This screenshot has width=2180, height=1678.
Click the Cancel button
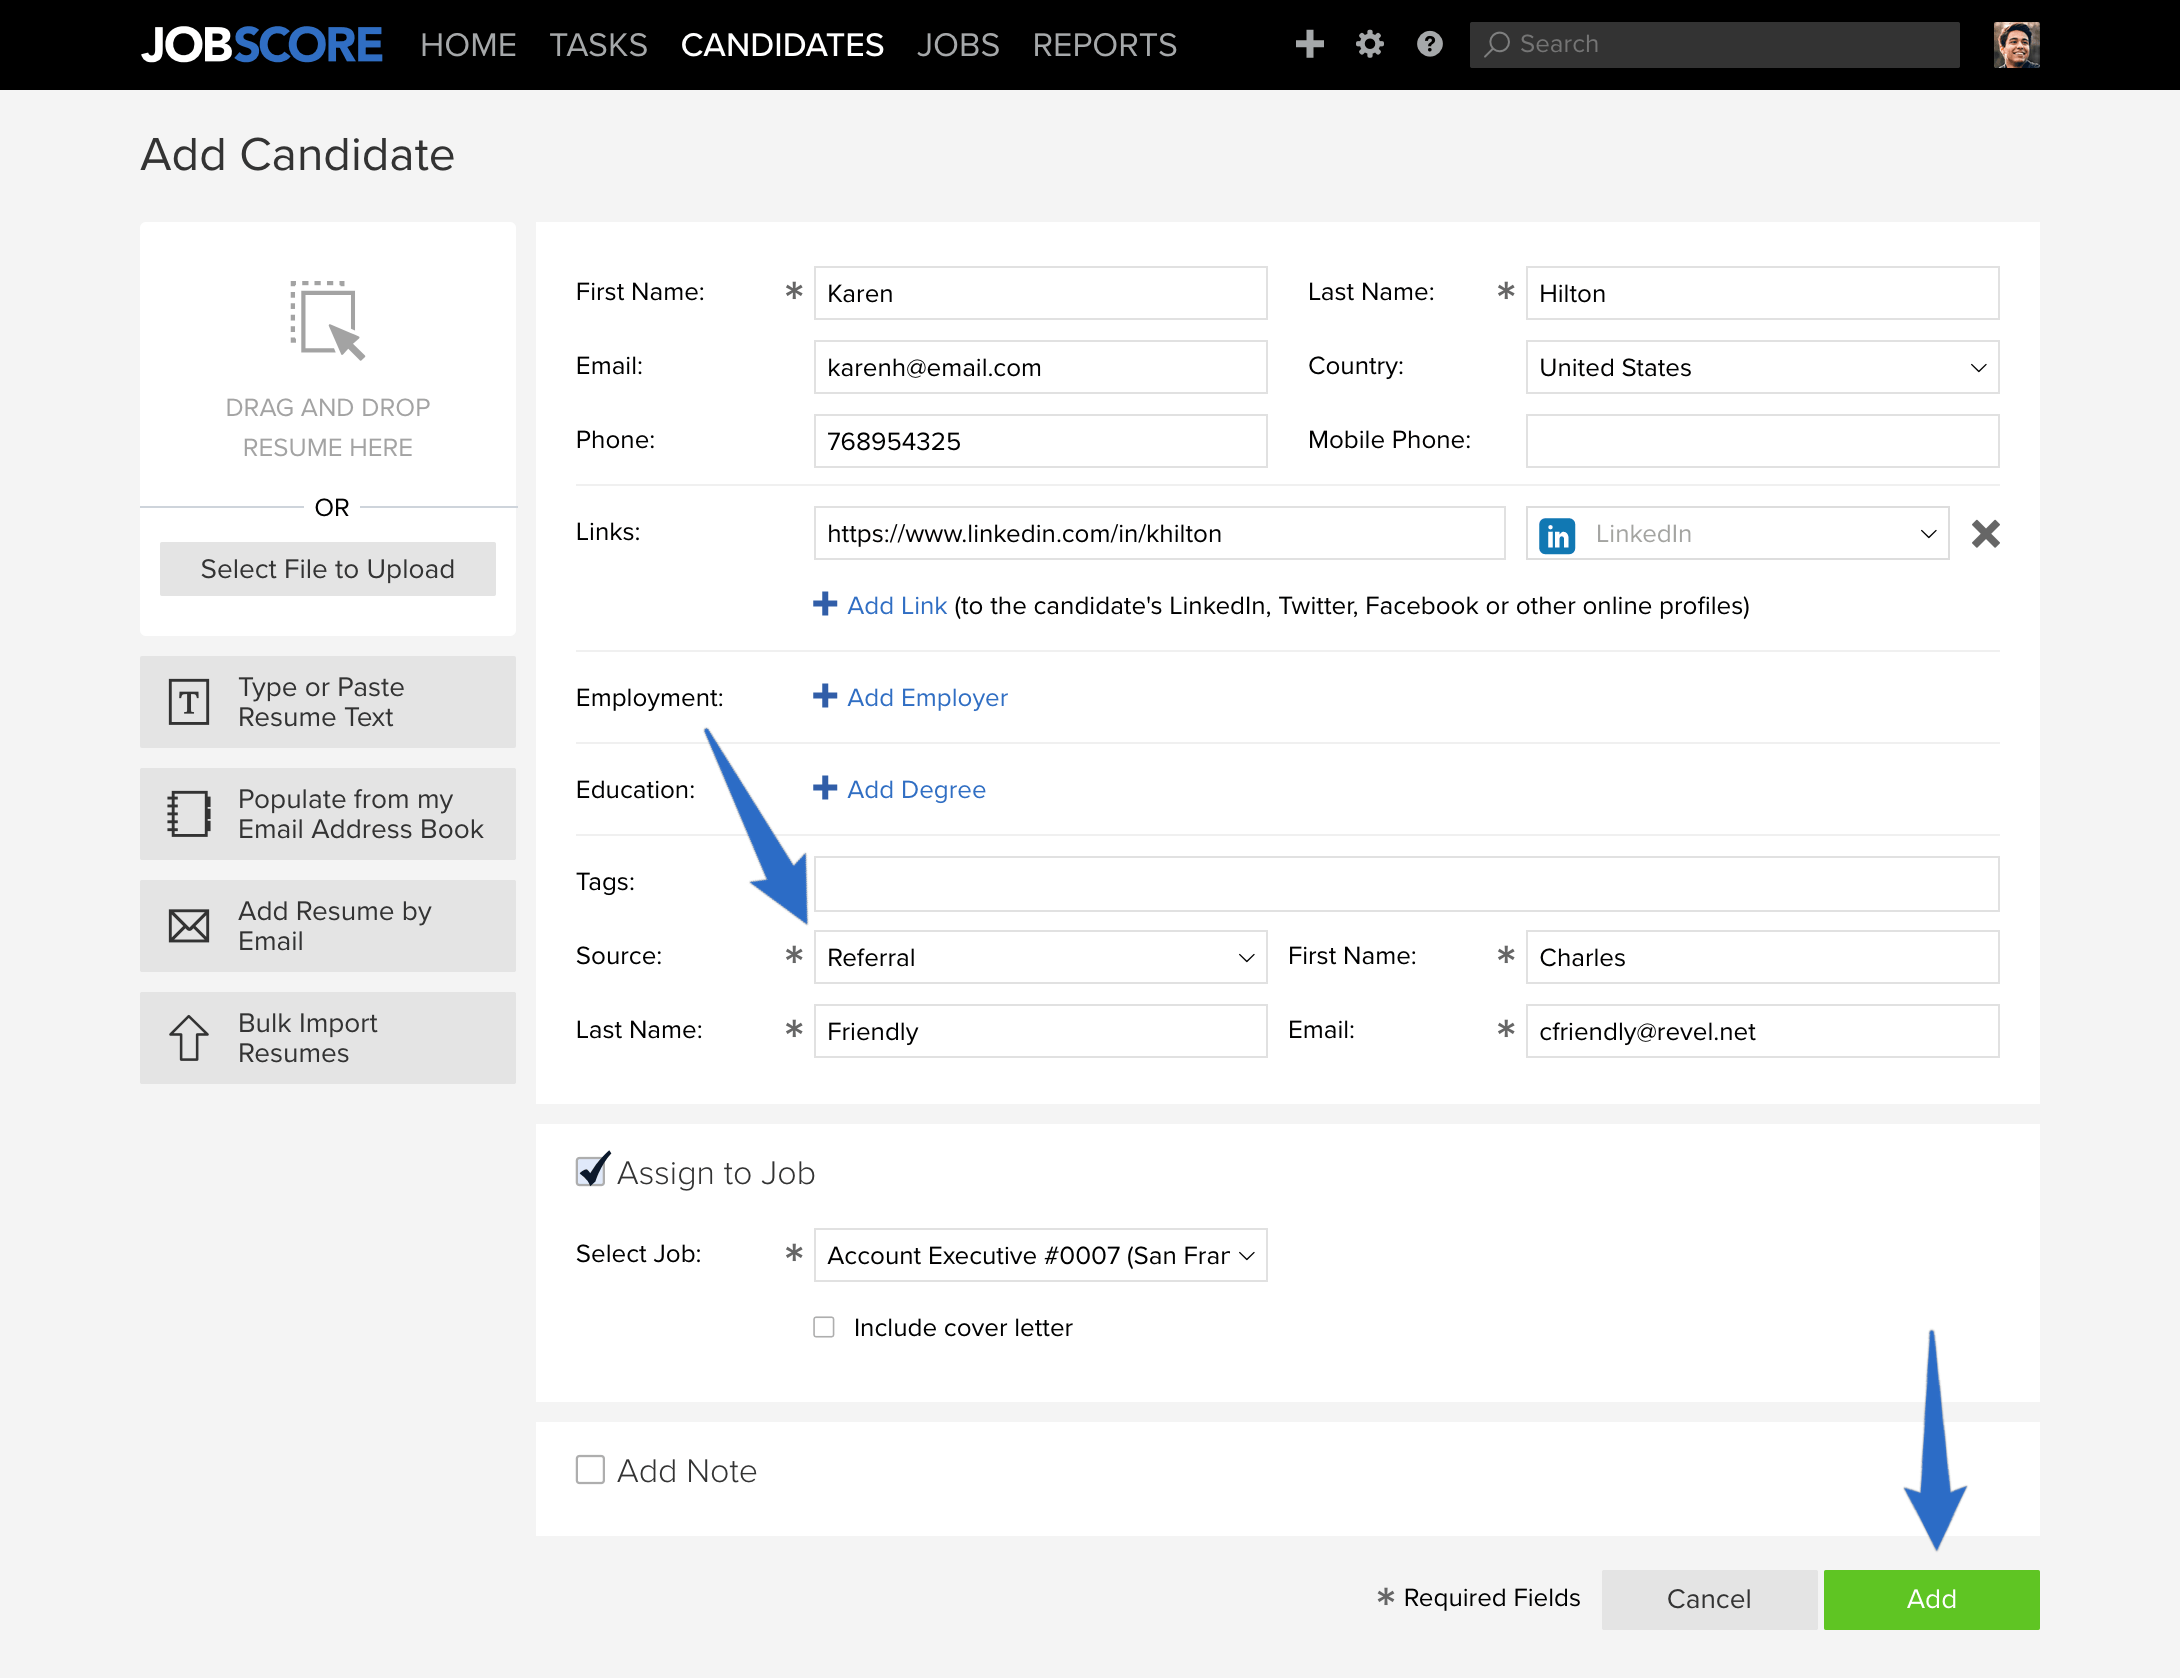[x=1709, y=1599]
